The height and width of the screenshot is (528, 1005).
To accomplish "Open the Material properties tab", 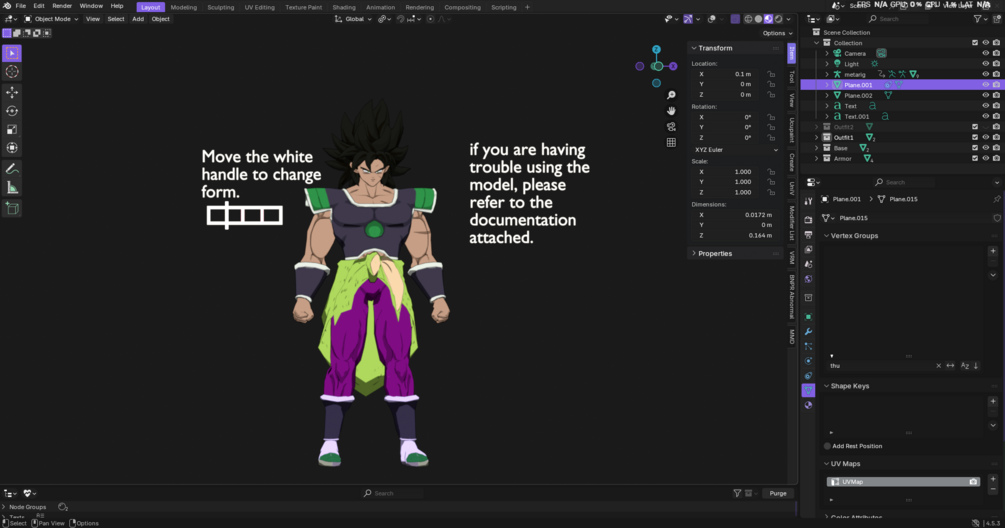I will (x=808, y=405).
